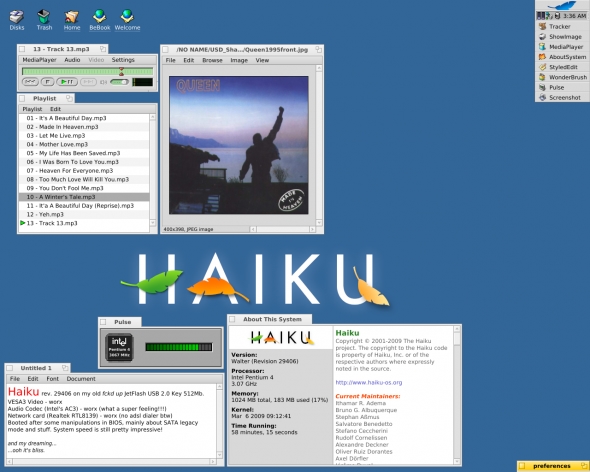Select '05 - My Life Has Been Saved.mp3'
590x472 pixels.
[x=84, y=153]
